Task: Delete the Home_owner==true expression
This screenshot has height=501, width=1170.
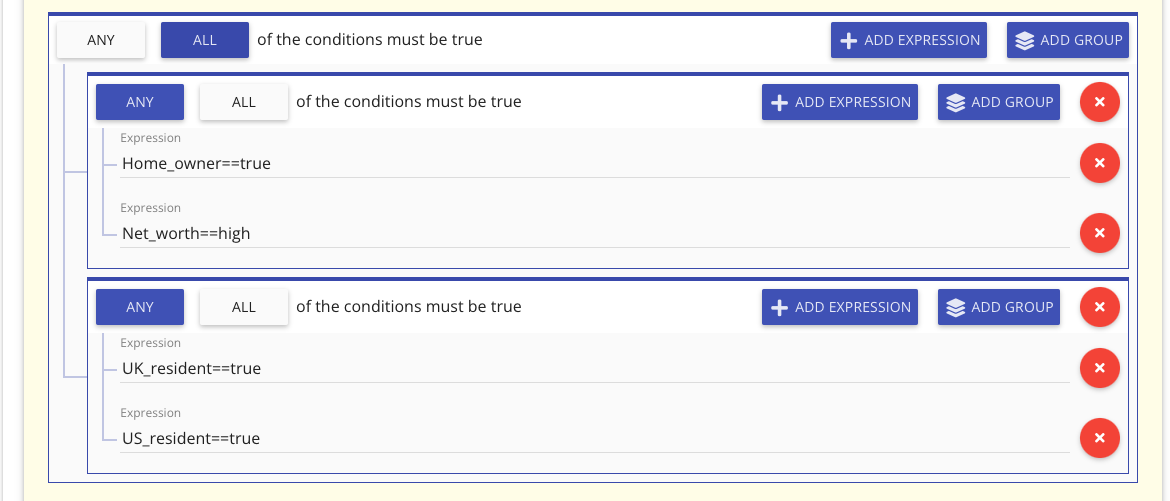Action: pos(1099,163)
